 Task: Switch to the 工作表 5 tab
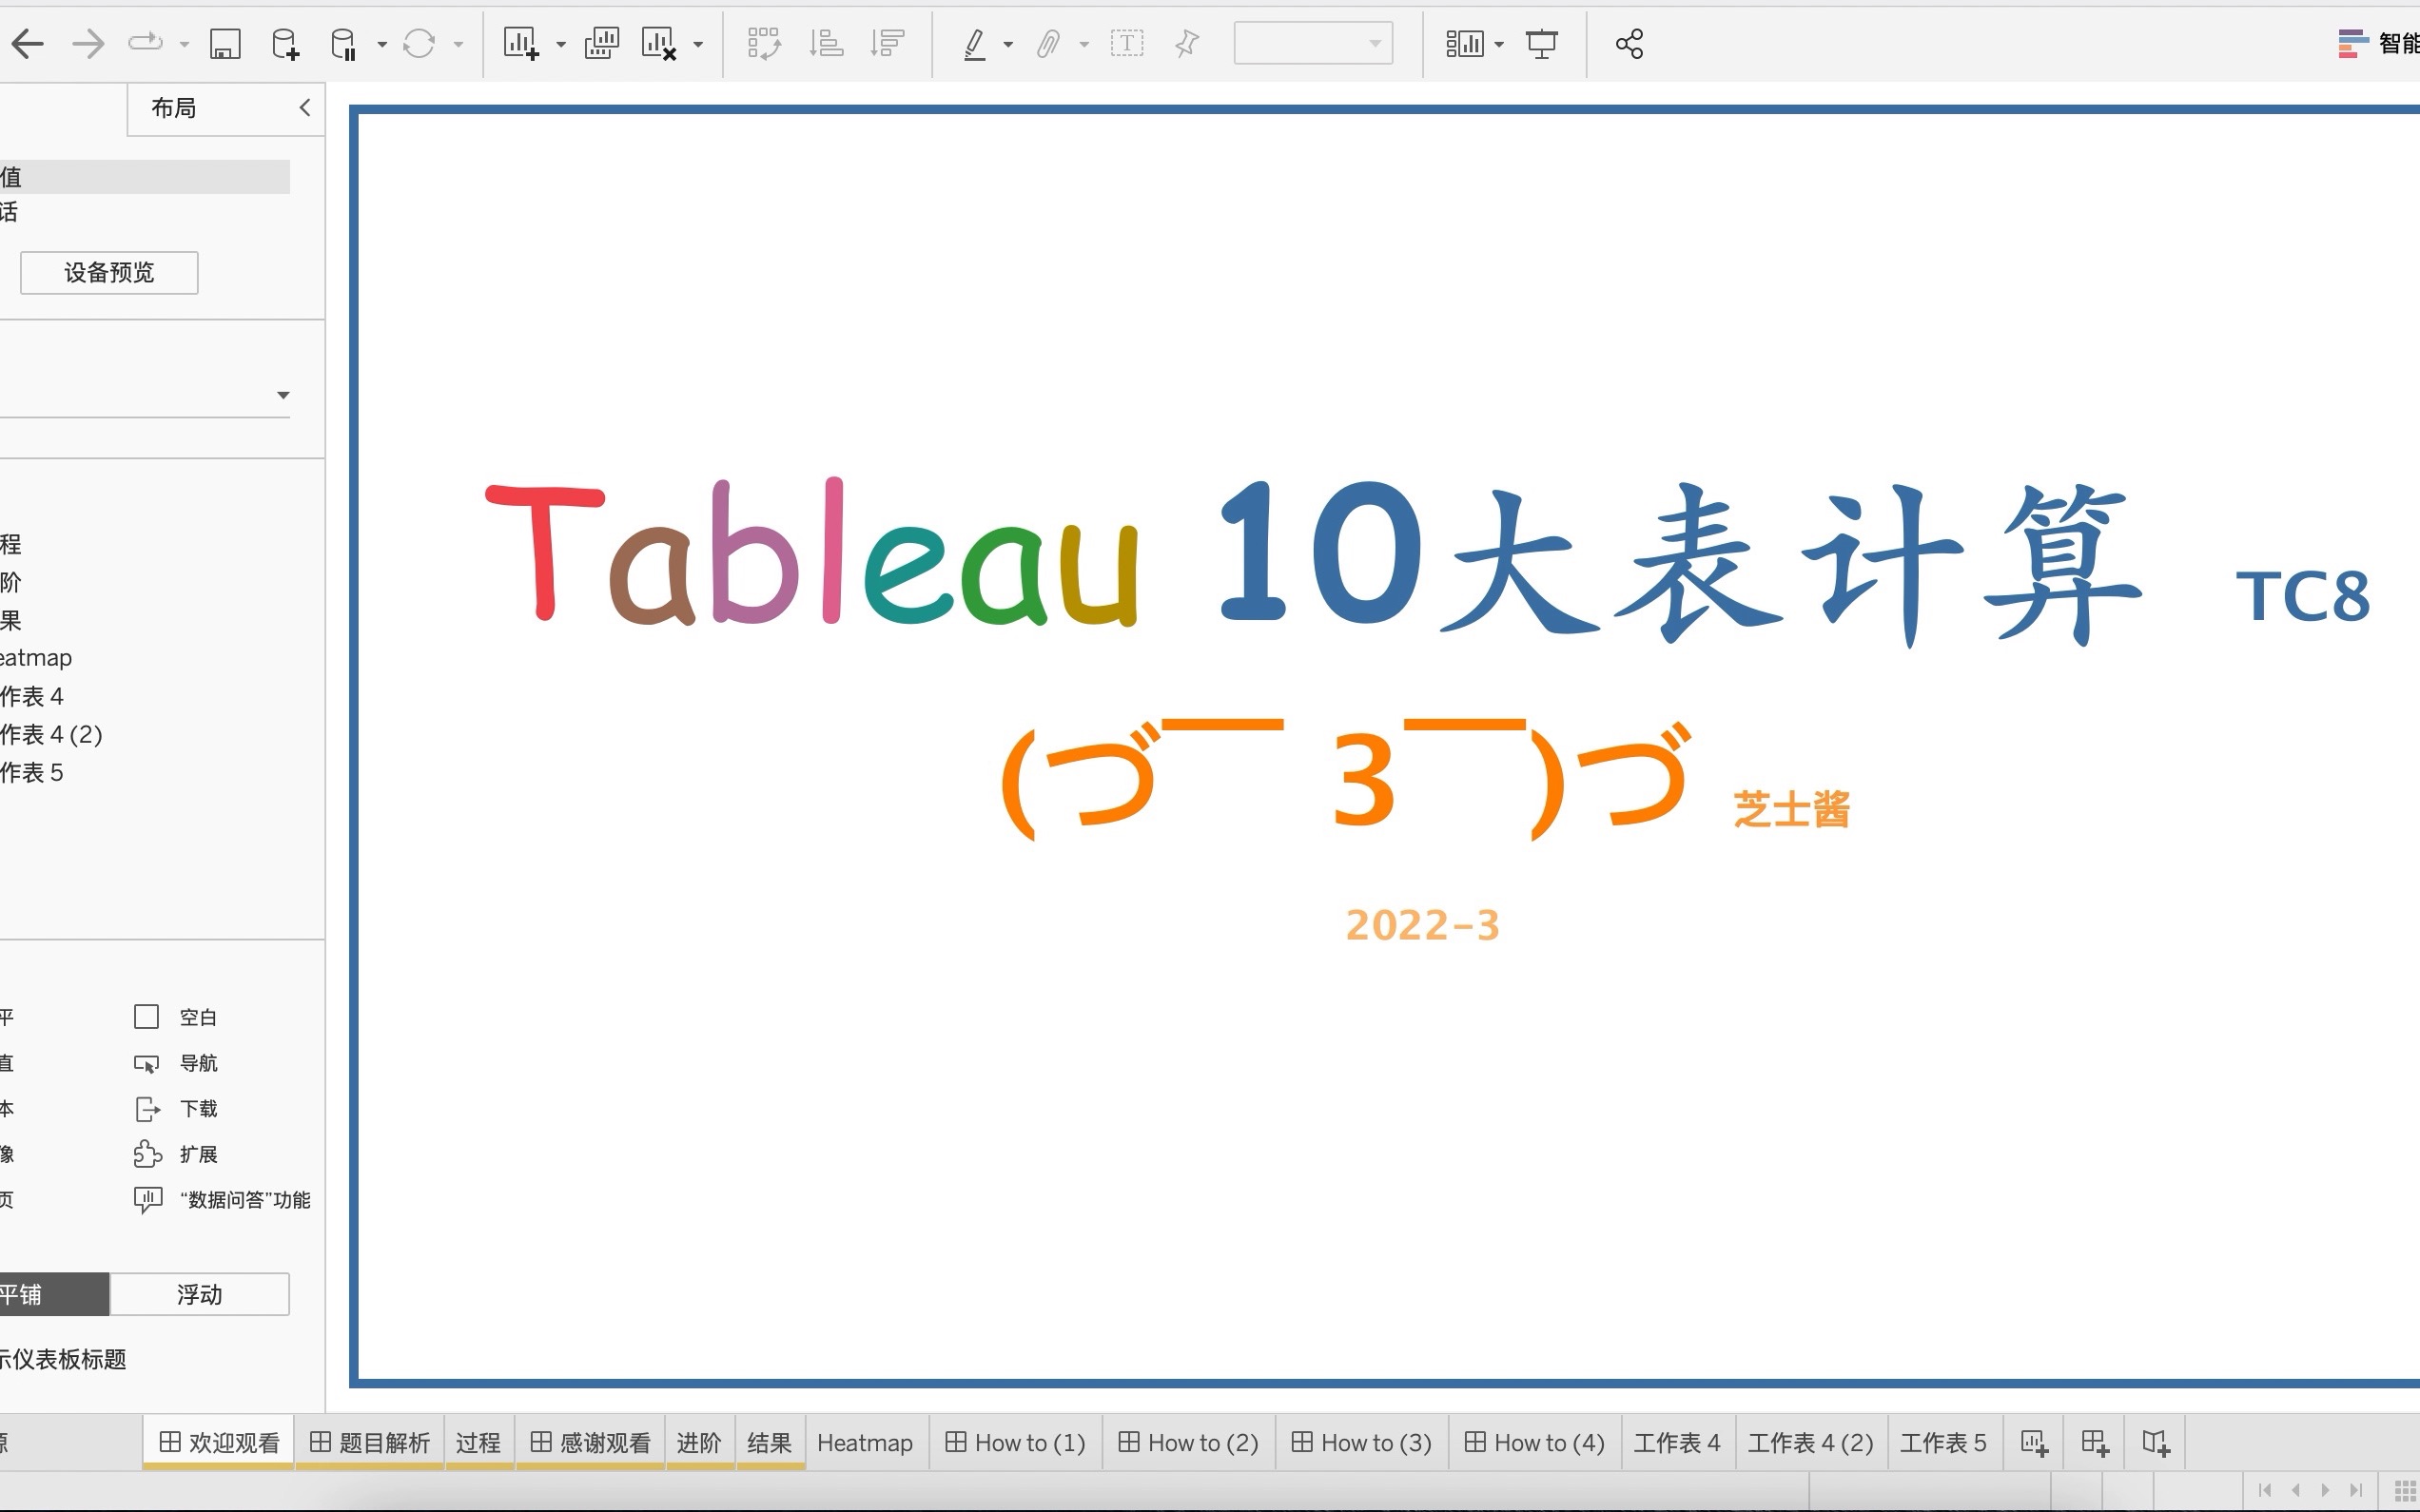tap(1943, 1441)
